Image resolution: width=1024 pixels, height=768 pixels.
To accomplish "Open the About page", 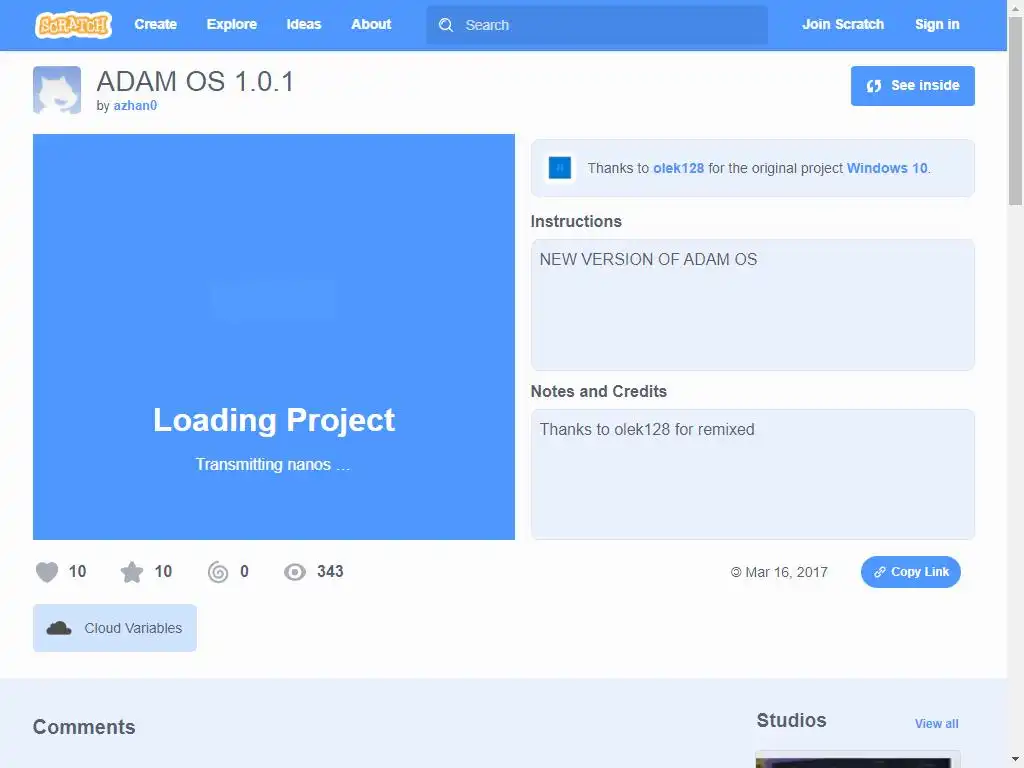I will (x=371, y=24).
